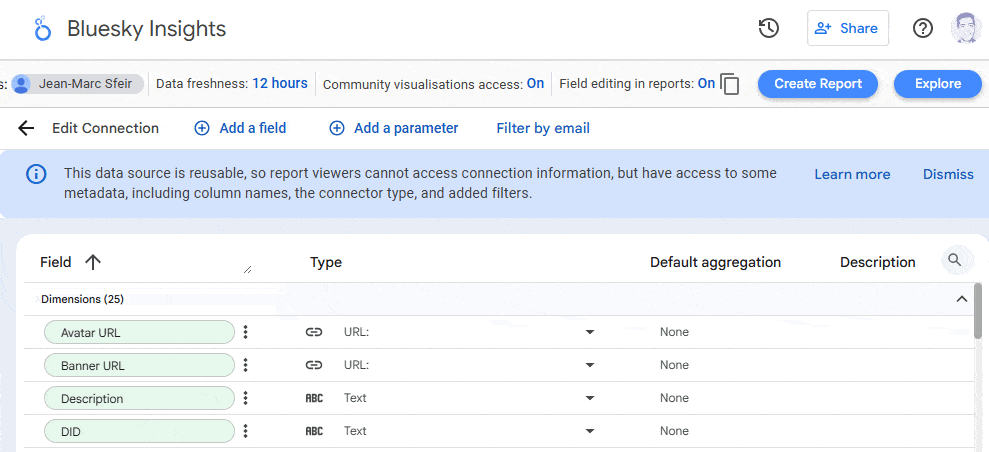Click Edit Connection
989x452 pixels.
click(105, 129)
